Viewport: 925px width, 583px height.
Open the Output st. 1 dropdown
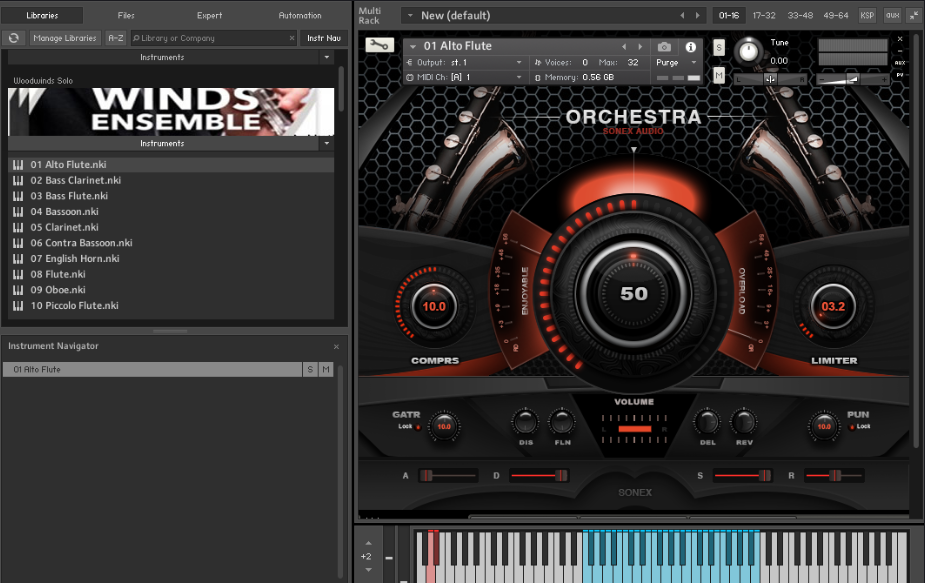464,62
